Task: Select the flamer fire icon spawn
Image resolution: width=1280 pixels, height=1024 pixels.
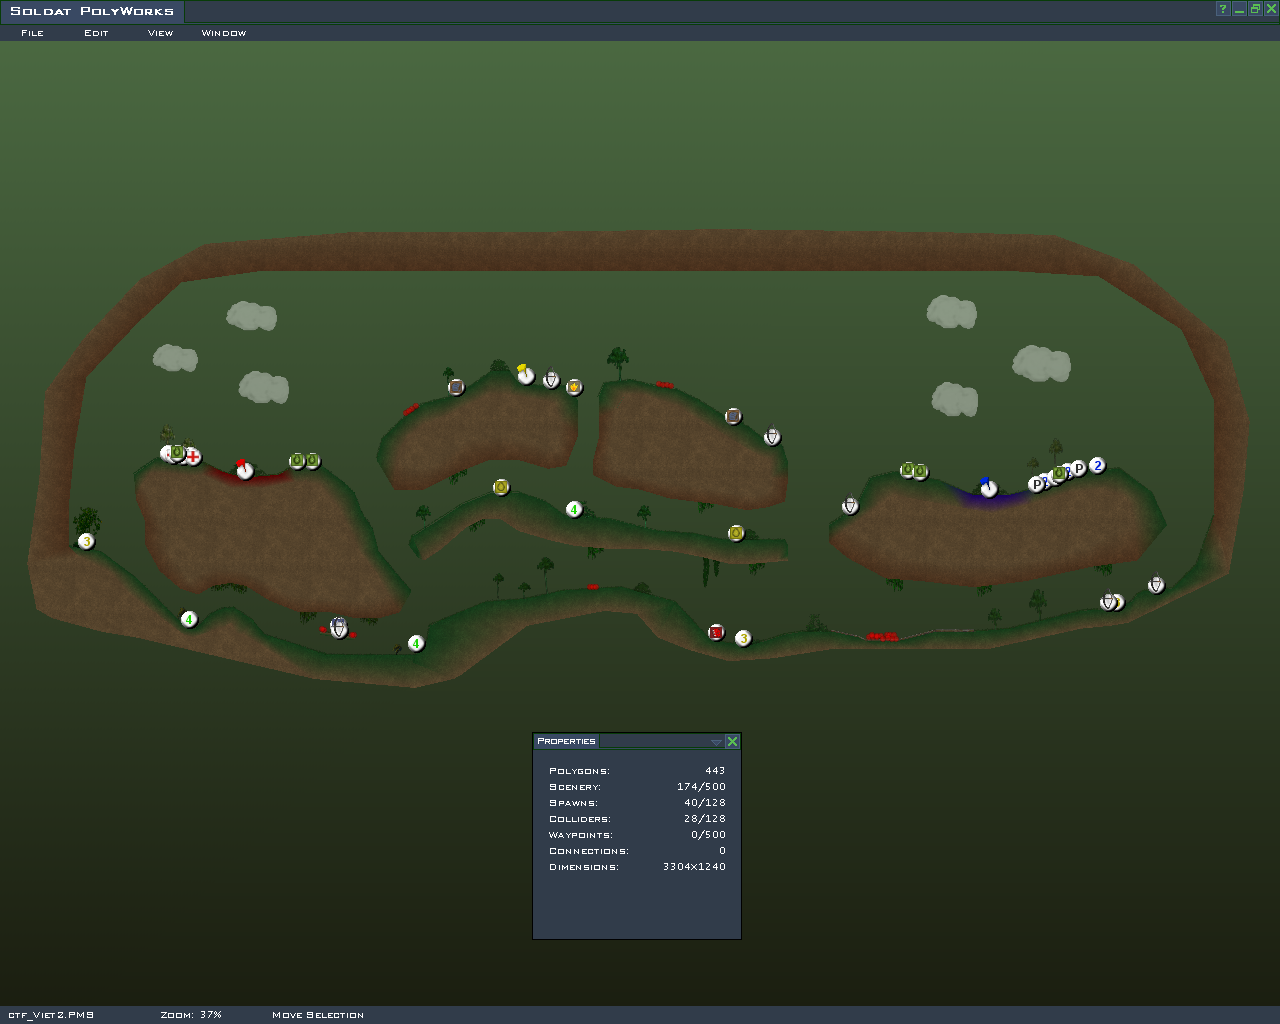Action: [x=574, y=387]
